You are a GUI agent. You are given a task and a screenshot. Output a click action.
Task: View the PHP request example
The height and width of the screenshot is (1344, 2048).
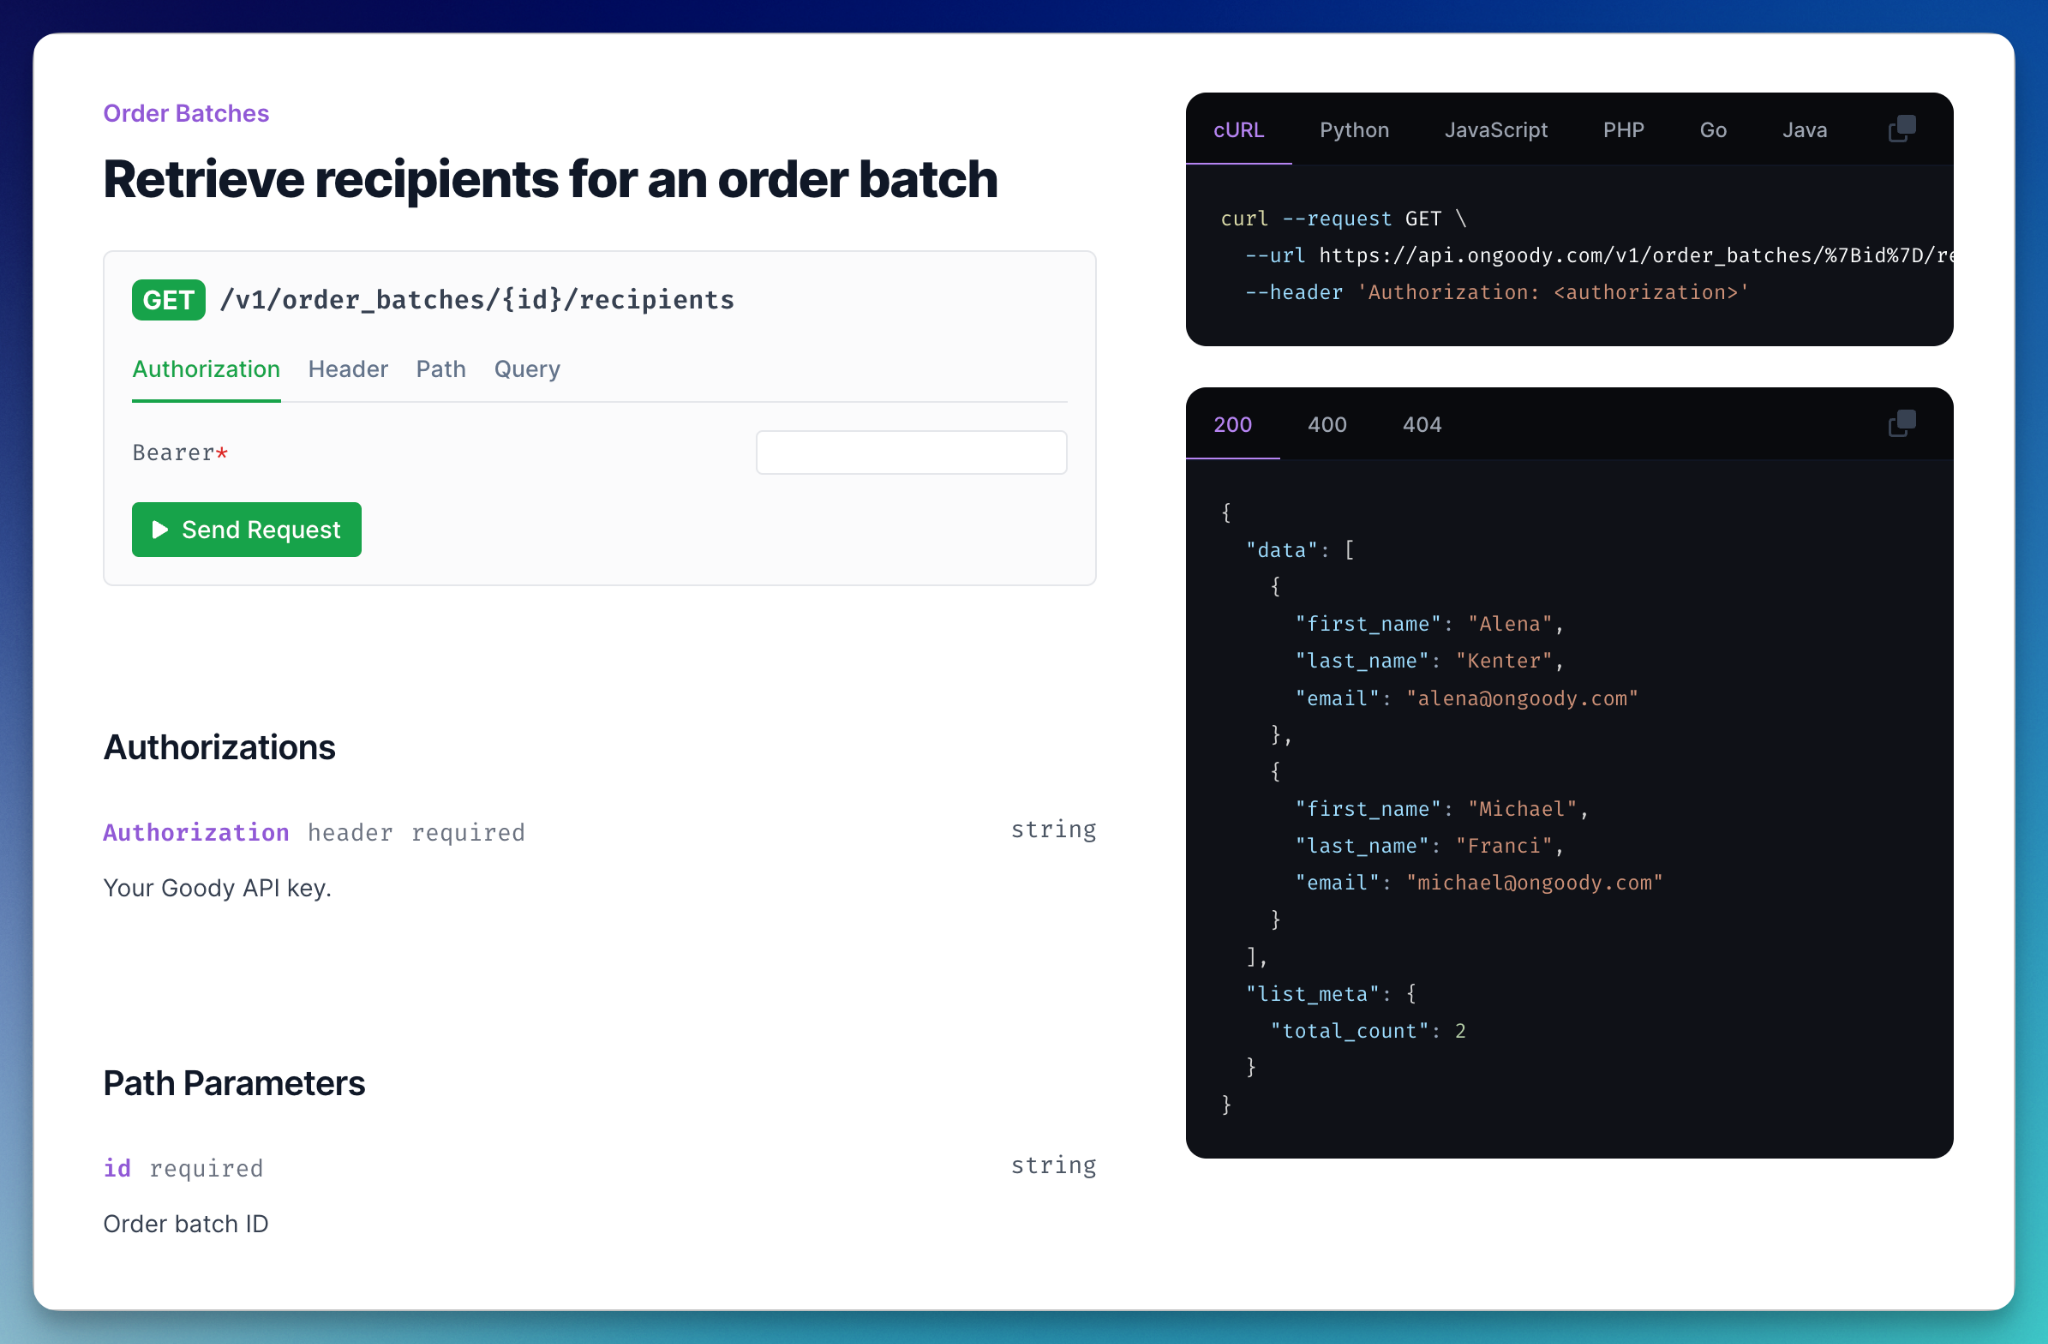[x=1622, y=130]
